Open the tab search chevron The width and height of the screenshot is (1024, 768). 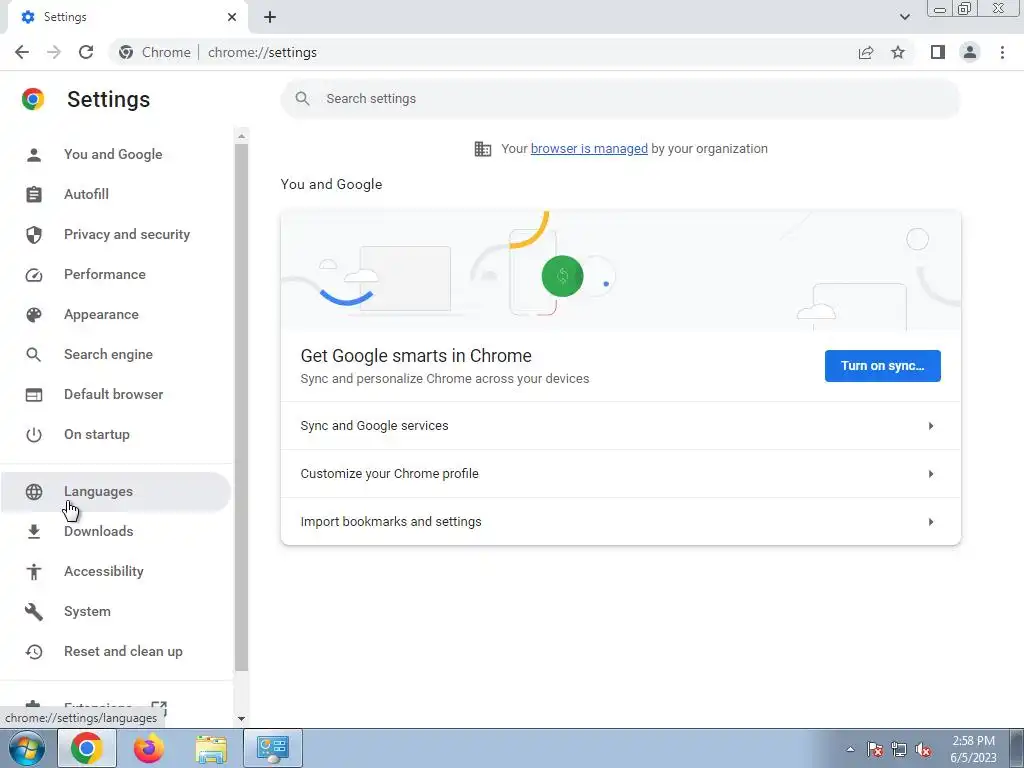click(904, 17)
